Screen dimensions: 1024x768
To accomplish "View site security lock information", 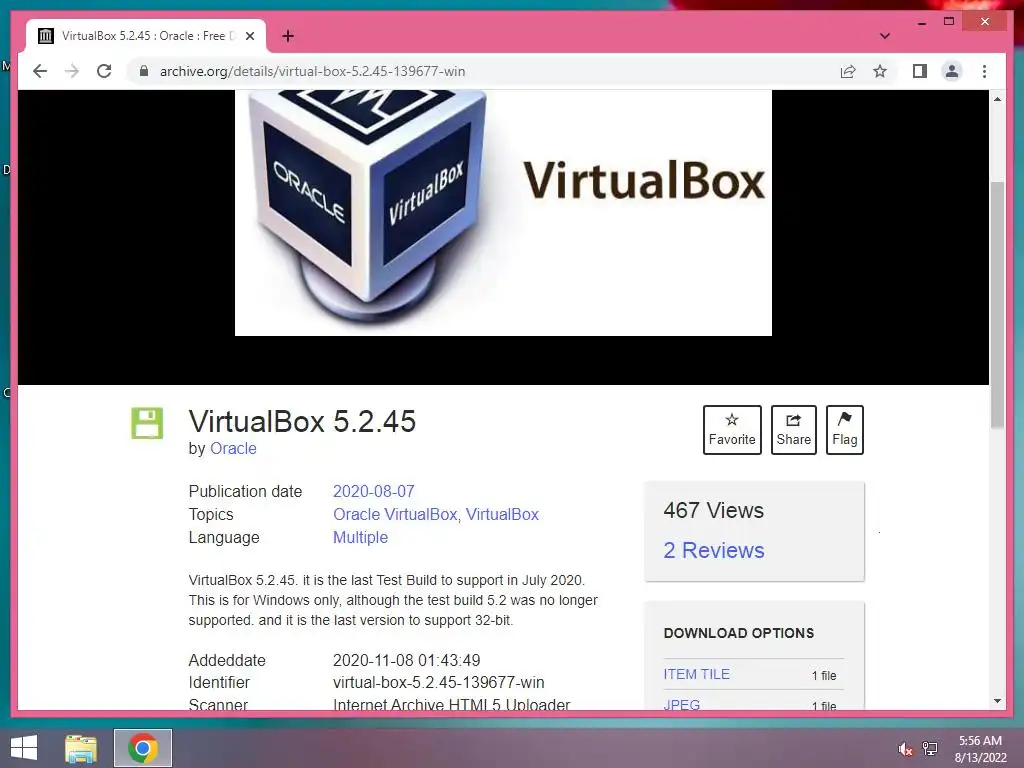I will click(x=144, y=71).
